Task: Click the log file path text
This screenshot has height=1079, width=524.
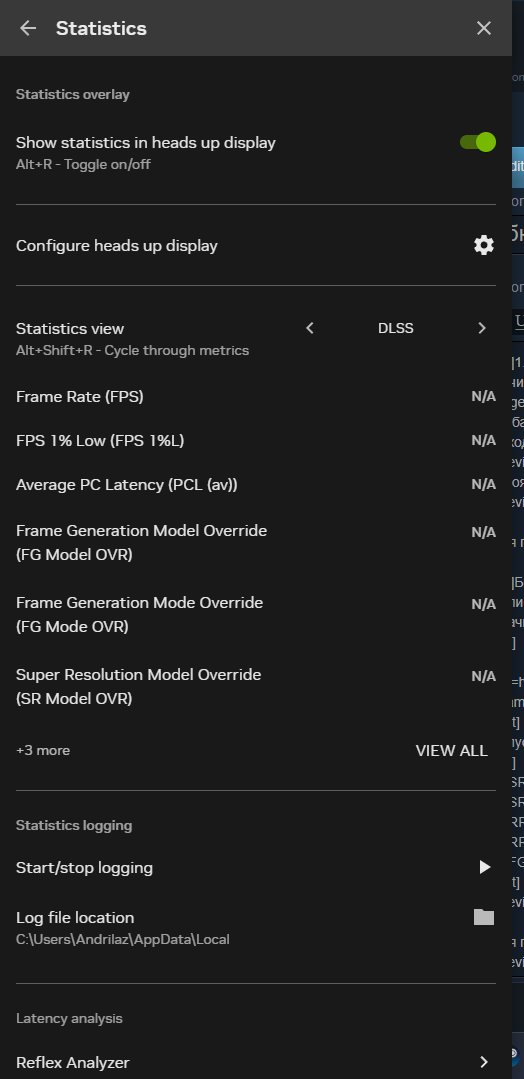Action: [x=123, y=939]
